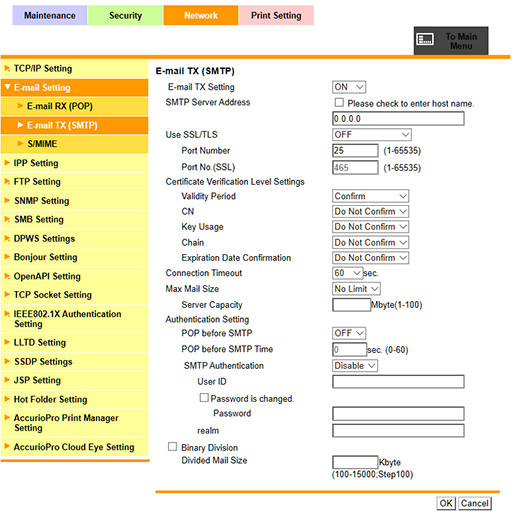Viewport: 517px width, 515px height.
Task: Go back with To Main Menu
Action: pyautogui.click(x=451, y=41)
